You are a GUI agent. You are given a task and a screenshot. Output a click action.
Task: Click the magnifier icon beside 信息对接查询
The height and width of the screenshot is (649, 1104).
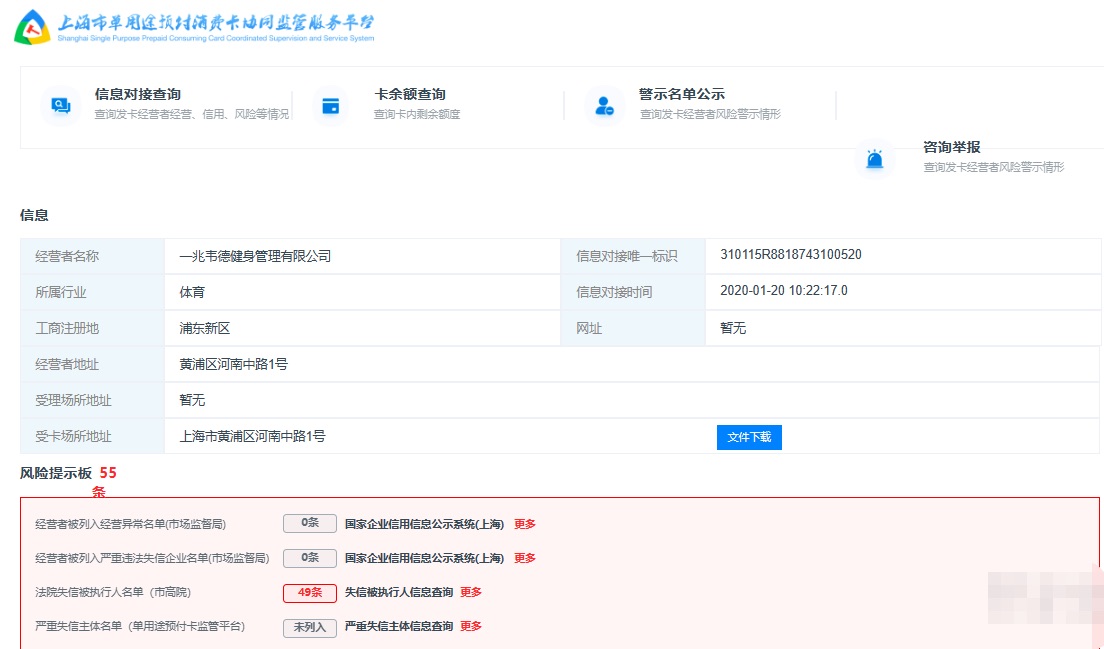pos(59,104)
